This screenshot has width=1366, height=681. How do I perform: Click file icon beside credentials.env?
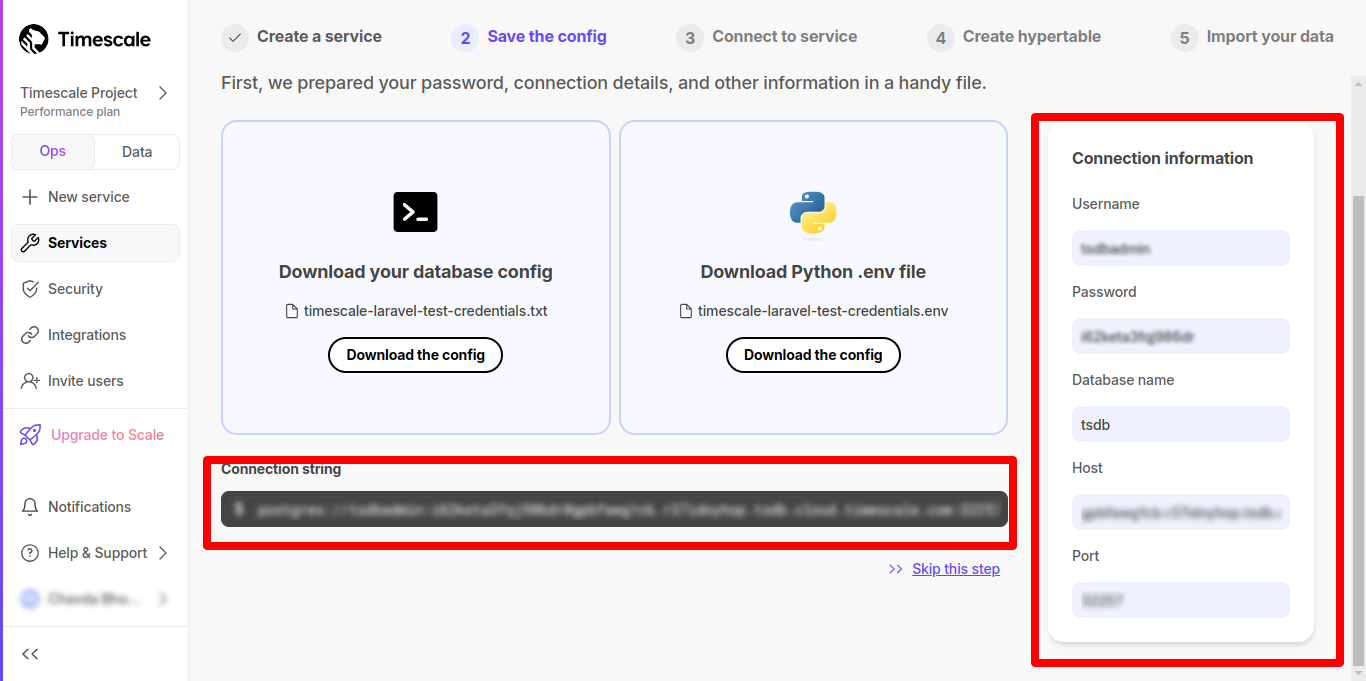point(686,311)
